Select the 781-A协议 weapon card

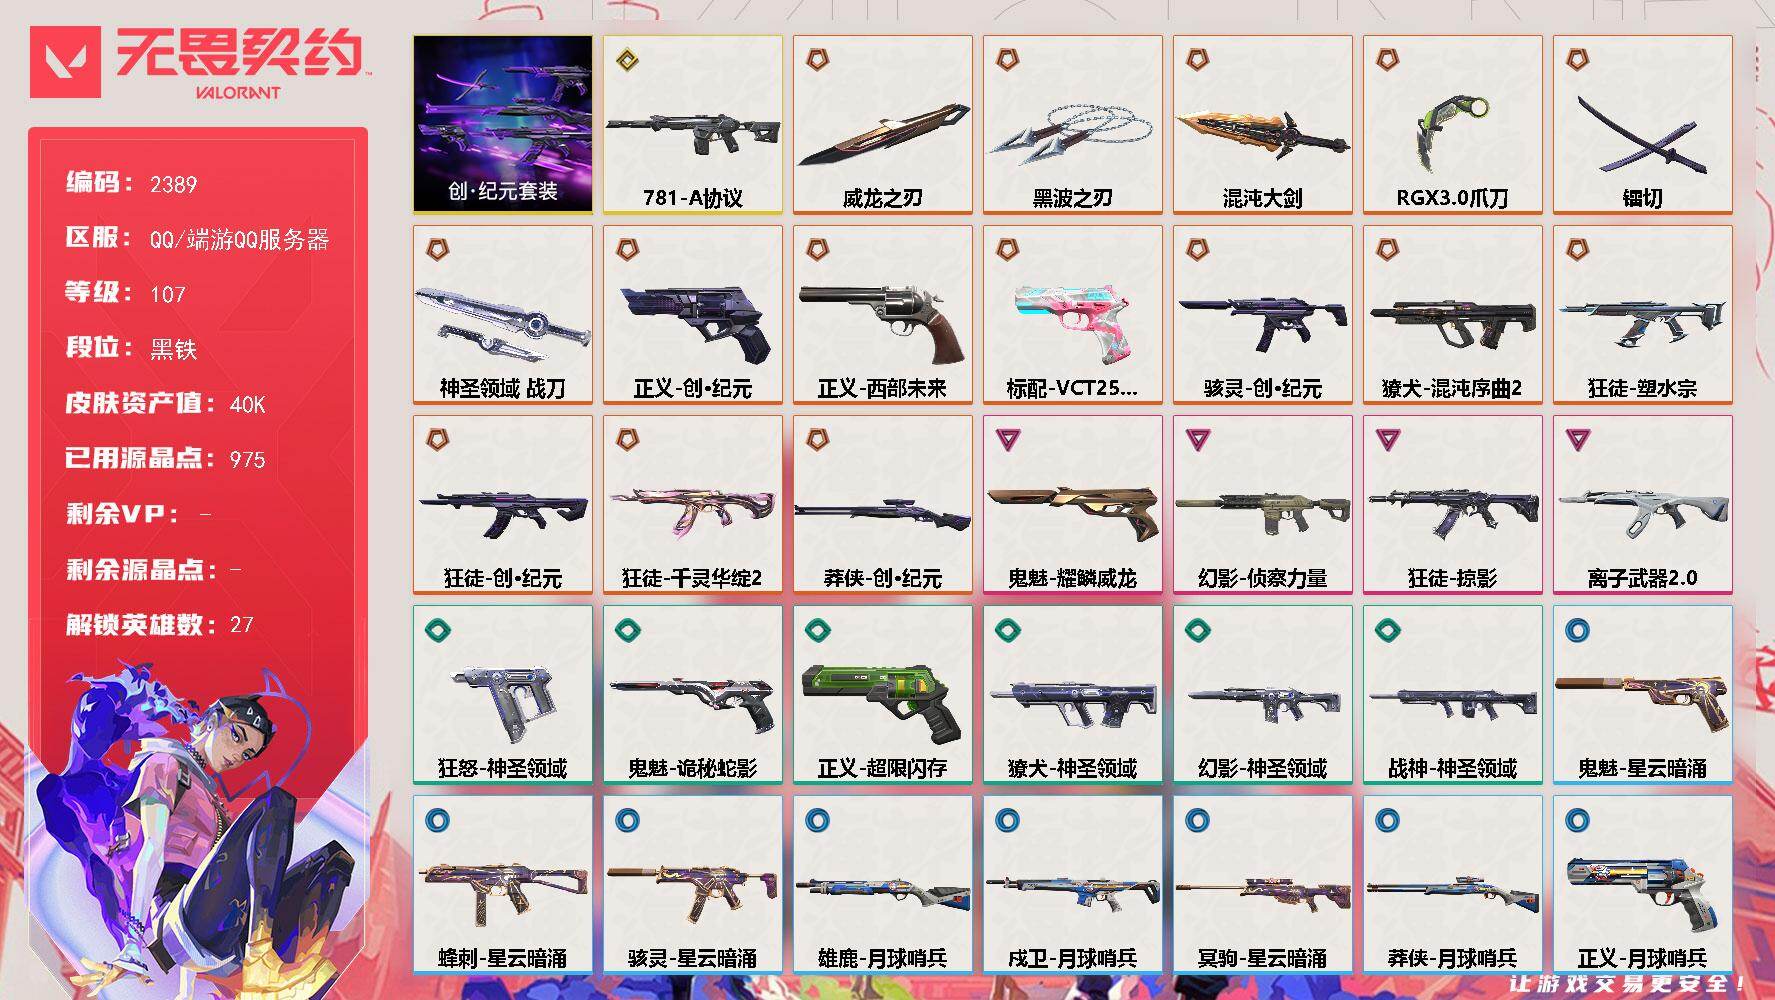pos(693,124)
